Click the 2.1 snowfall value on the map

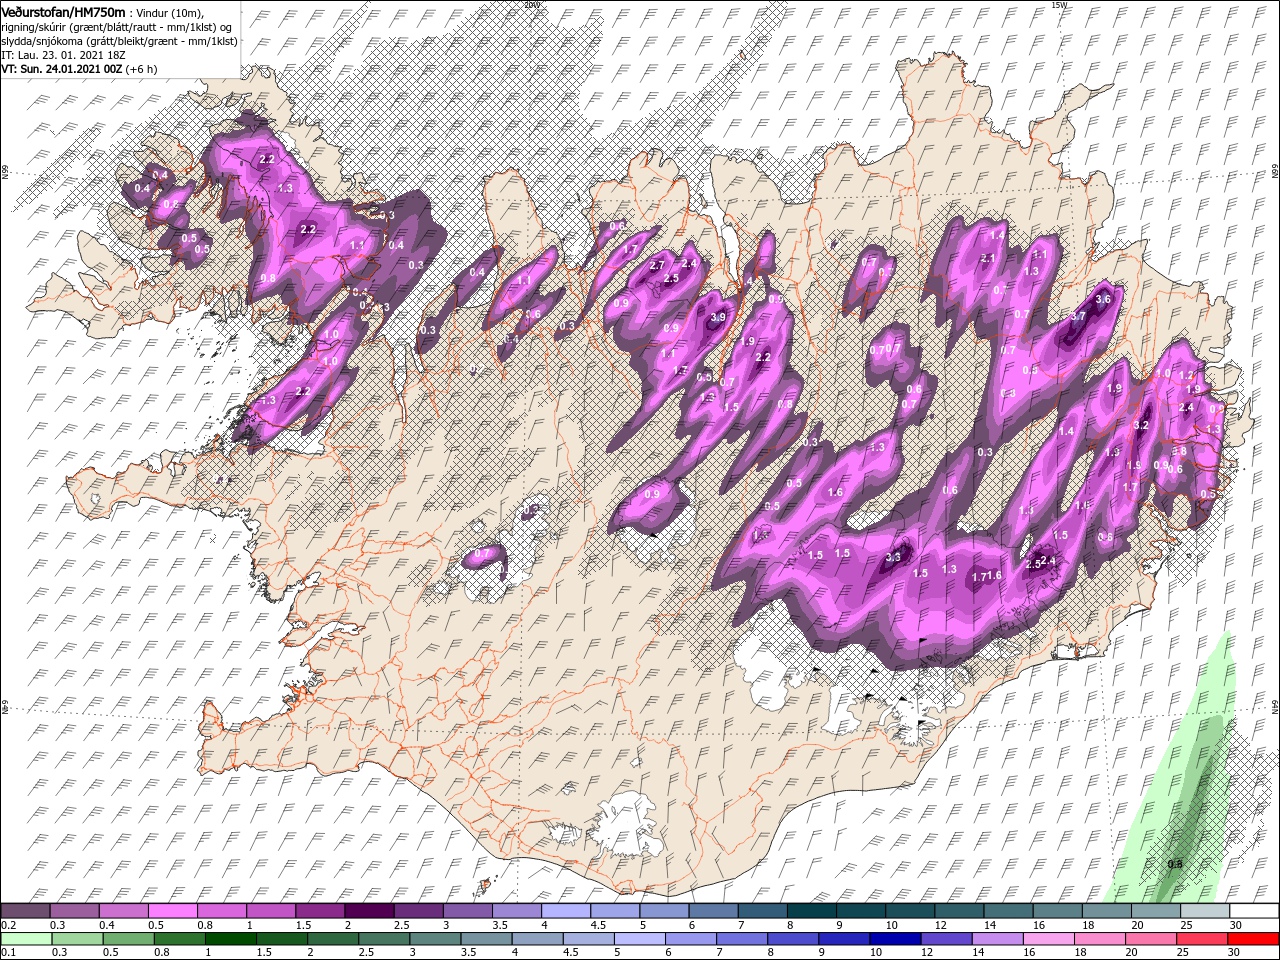point(987,258)
